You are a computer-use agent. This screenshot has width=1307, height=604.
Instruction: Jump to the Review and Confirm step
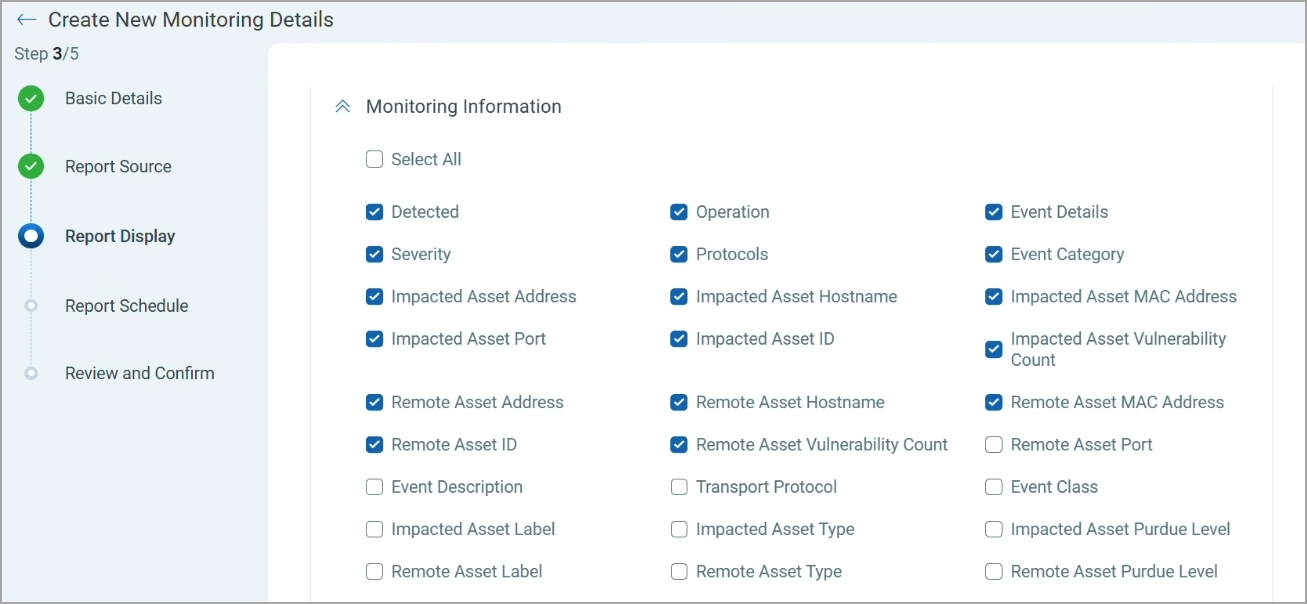click(x=139, y=373)
